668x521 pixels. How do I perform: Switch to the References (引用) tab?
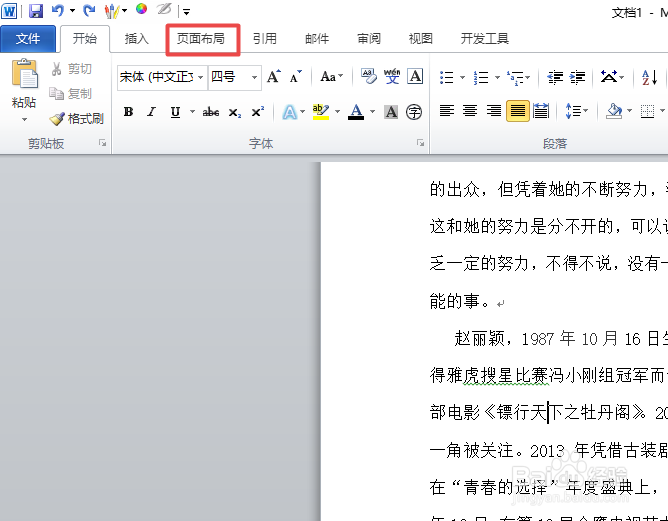[x=265, y=39]
